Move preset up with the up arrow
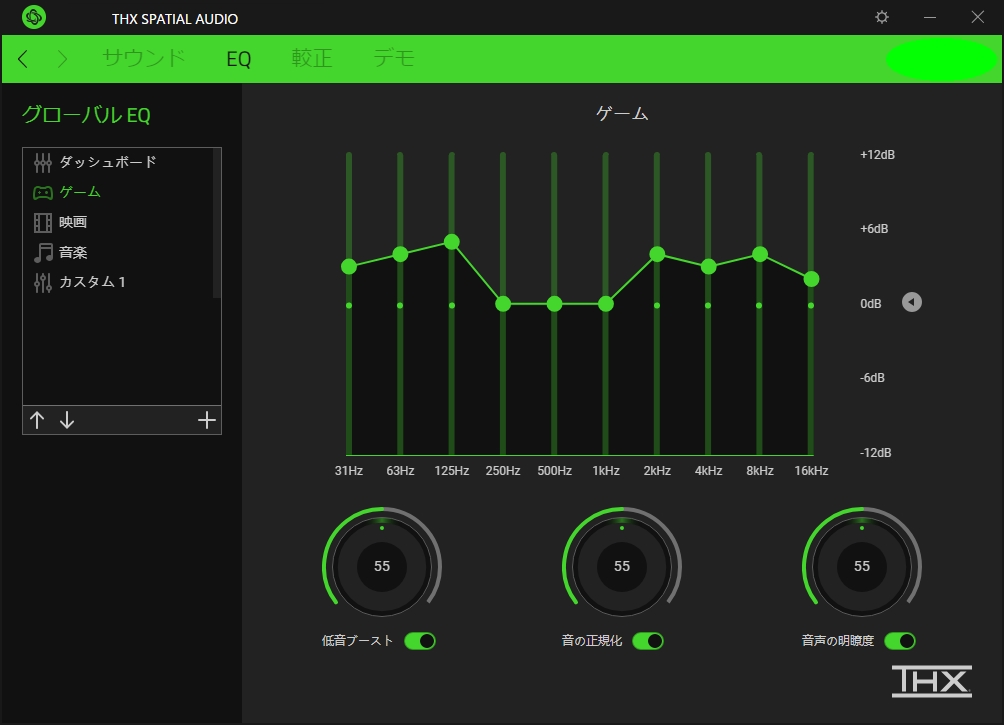This screenshot has height=725, width=1004. (x=37, y=420)
